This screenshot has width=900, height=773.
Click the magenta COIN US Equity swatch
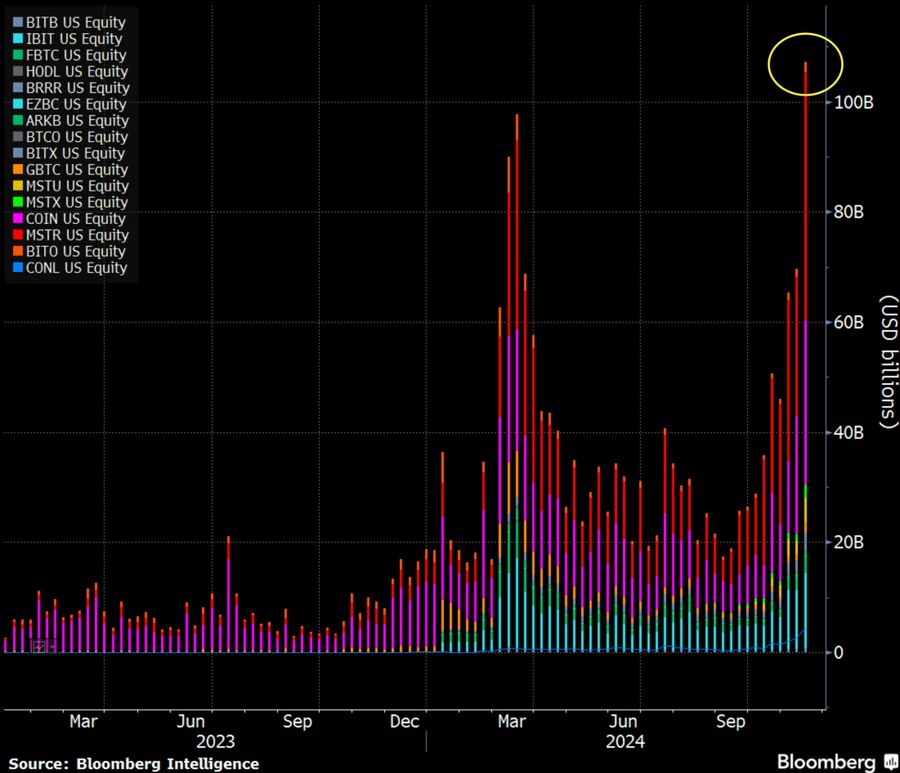pos(16,219)
